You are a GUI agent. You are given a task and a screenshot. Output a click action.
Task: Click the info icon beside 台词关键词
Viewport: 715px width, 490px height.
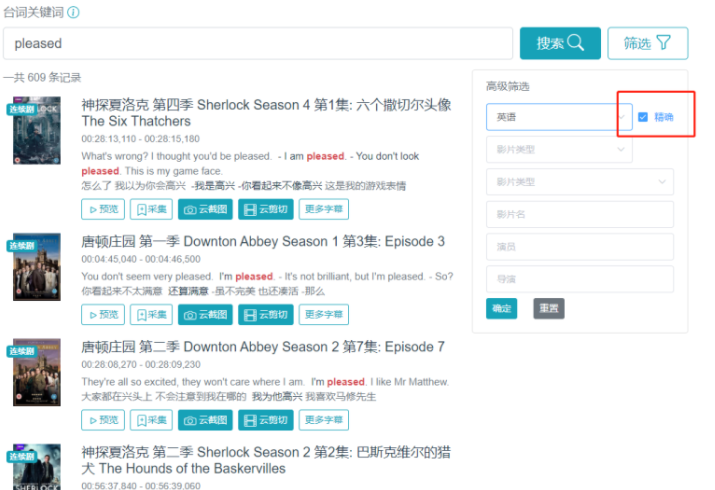(x=74, y=12)
